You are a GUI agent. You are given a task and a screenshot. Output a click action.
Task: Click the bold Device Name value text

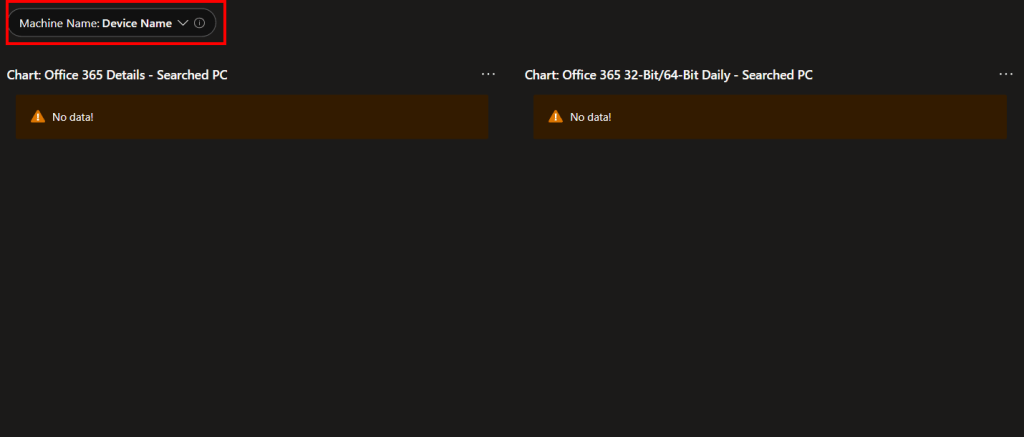point(137,23)
